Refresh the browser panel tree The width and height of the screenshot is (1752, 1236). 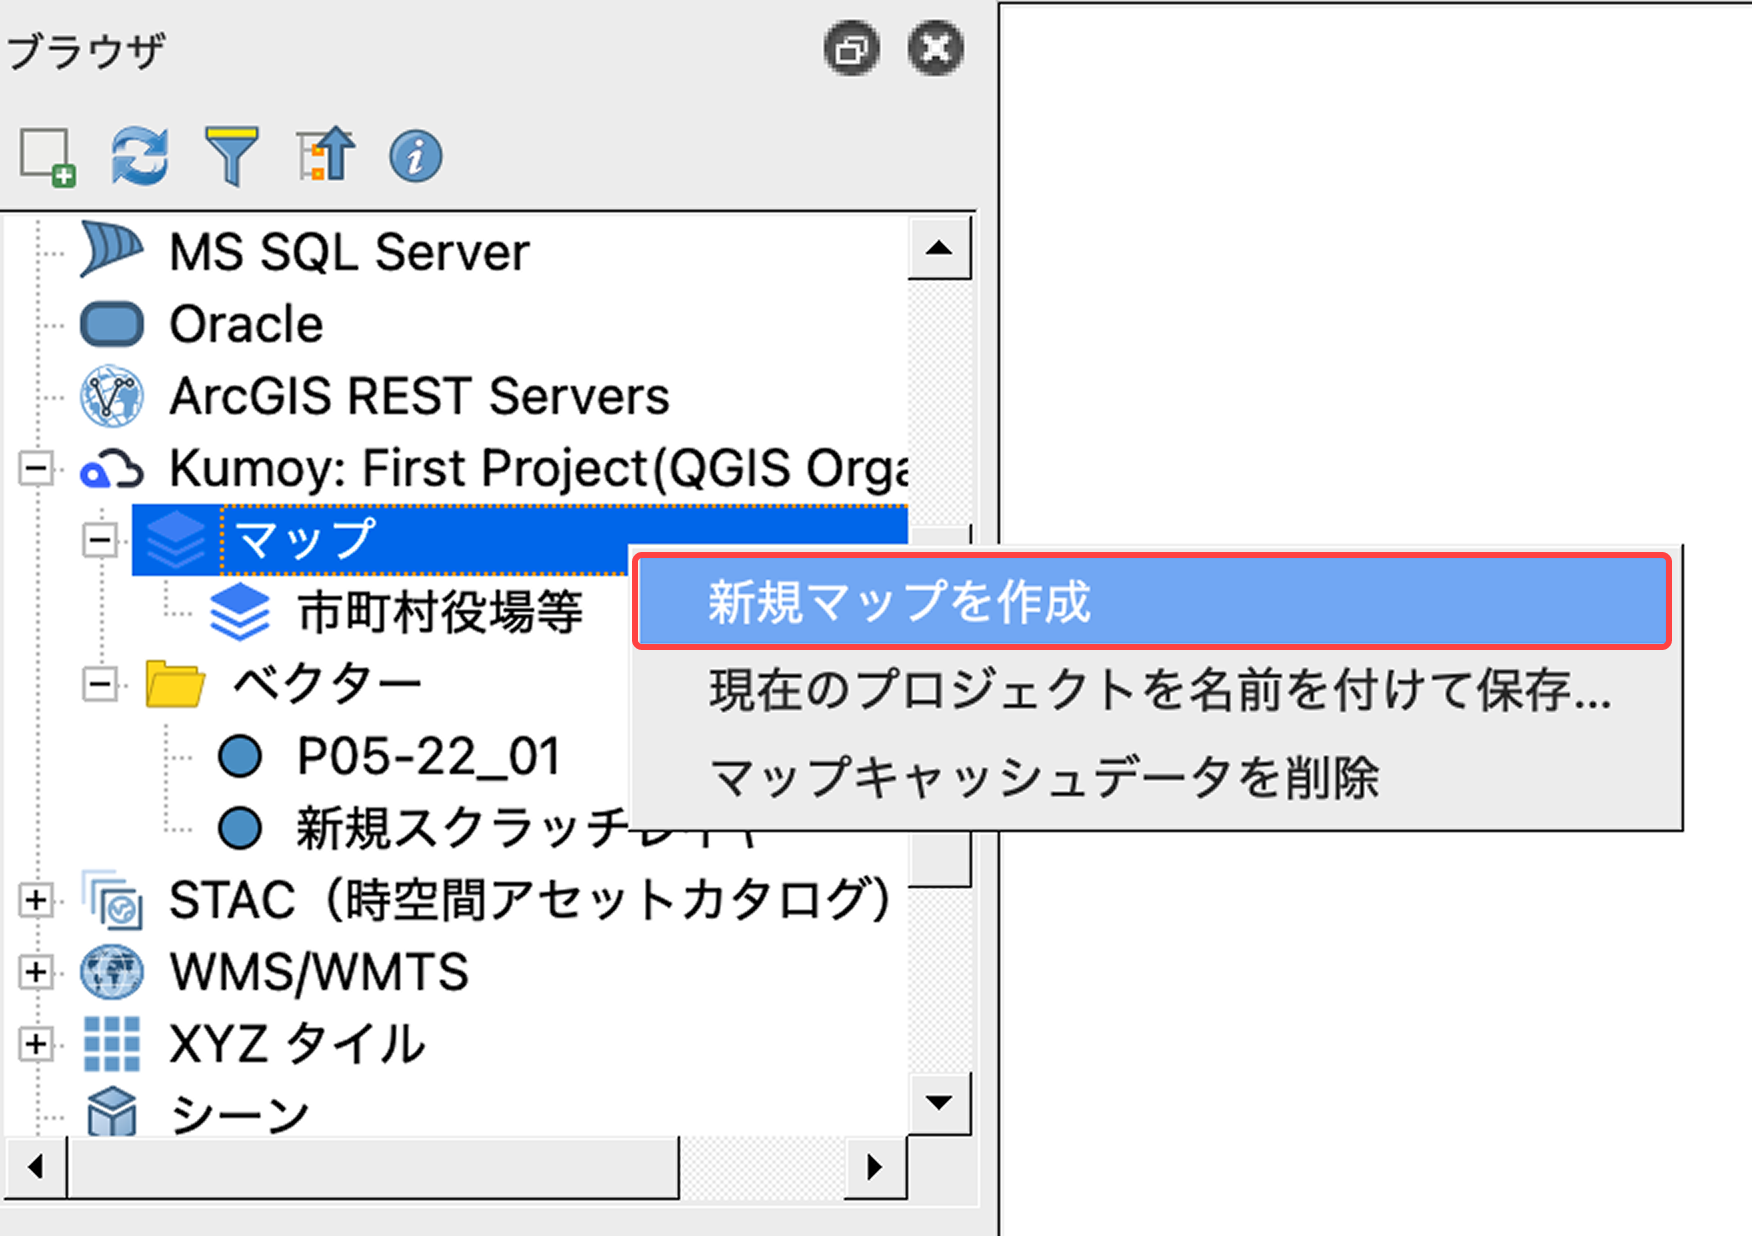pos(139,156)
